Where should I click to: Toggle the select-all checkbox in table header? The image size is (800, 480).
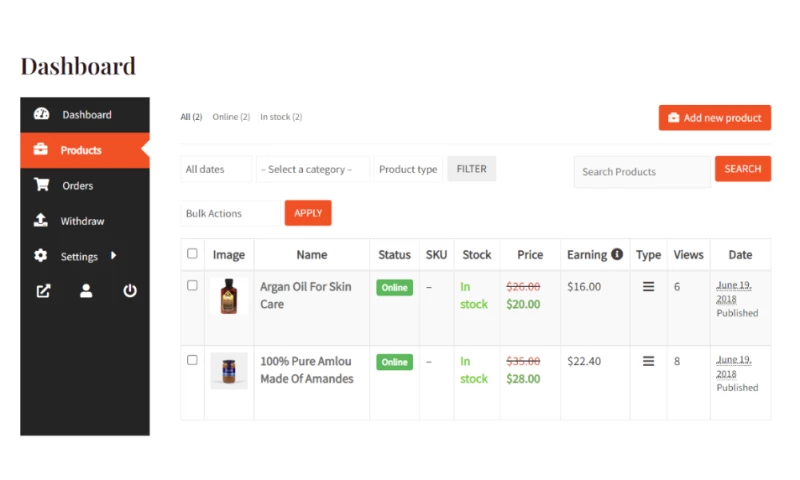192,254
